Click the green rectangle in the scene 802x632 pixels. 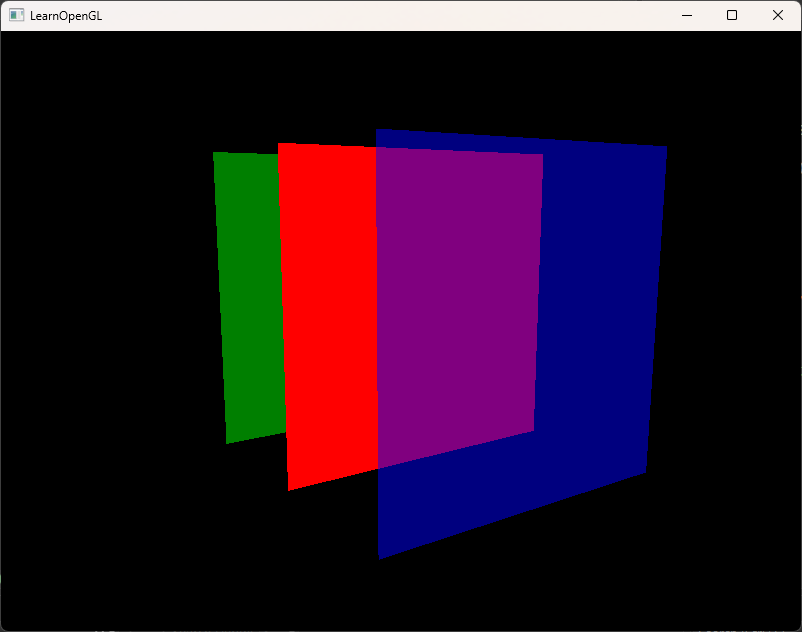click(x=248, y=300)
